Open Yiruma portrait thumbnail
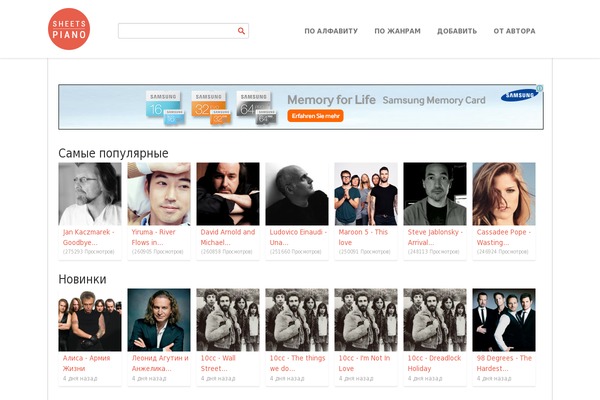600x400 pixels. [x=159, y=194]
